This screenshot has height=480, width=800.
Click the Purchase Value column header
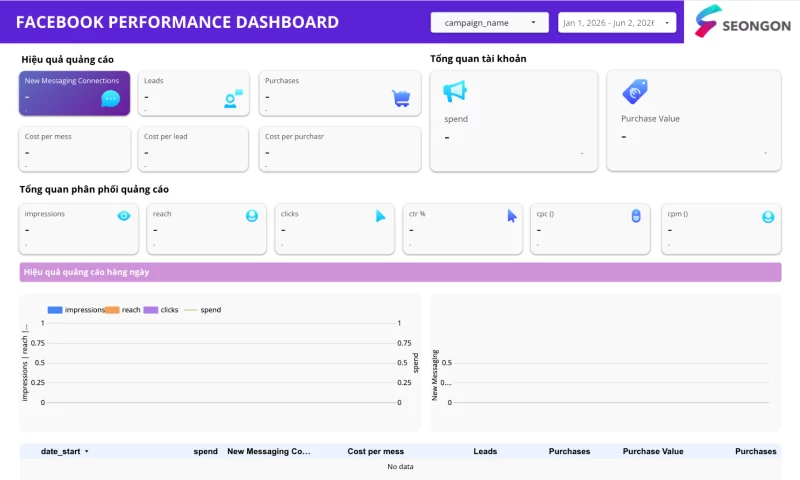pyautogui.click(x=653, y=451)
